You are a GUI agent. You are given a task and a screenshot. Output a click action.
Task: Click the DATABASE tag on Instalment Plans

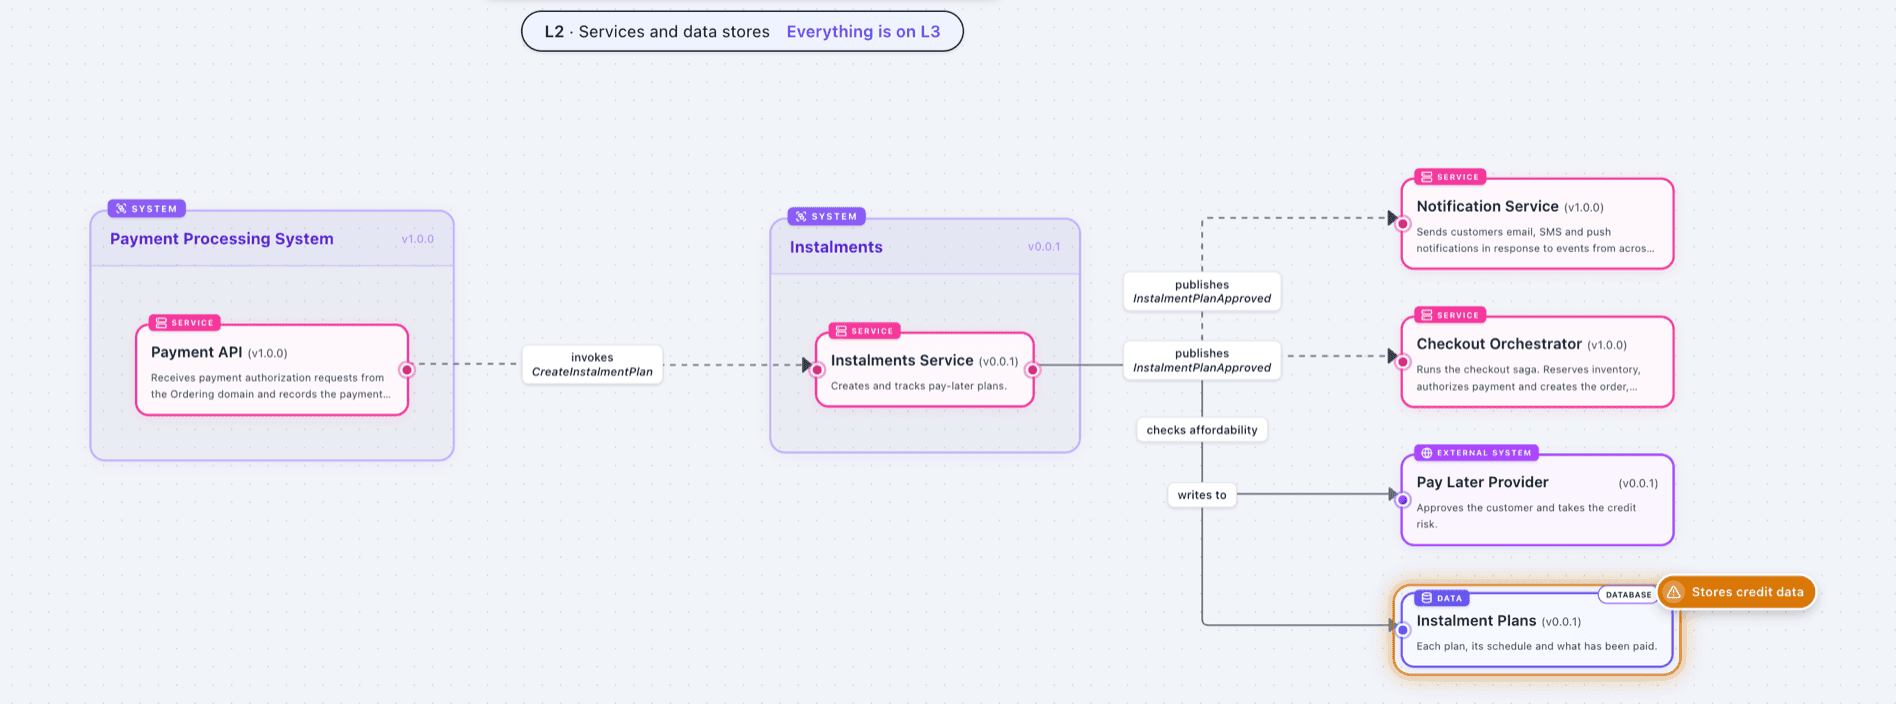(1628, 595)
